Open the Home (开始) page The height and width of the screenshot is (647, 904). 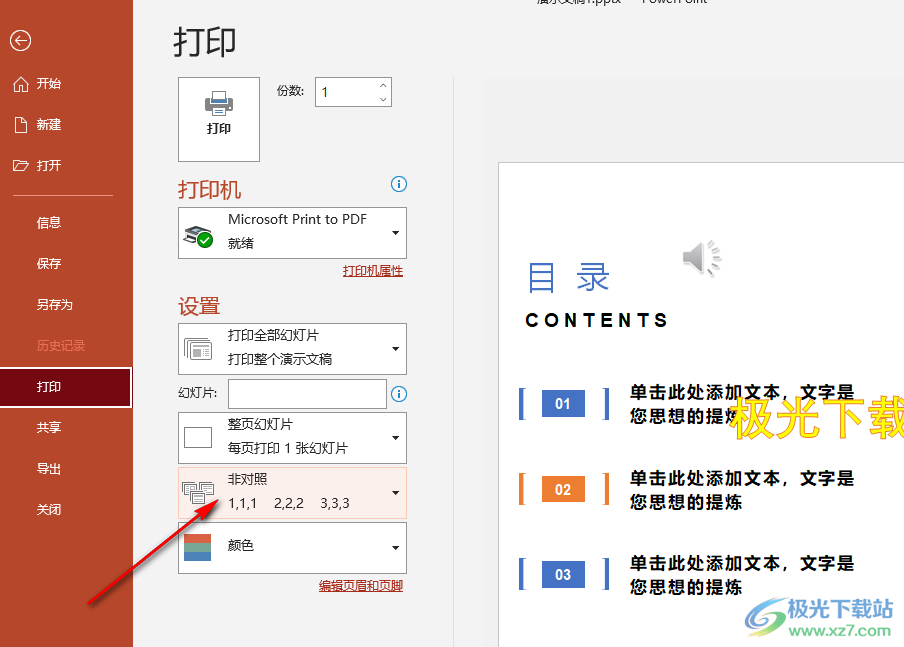(48, 84)
